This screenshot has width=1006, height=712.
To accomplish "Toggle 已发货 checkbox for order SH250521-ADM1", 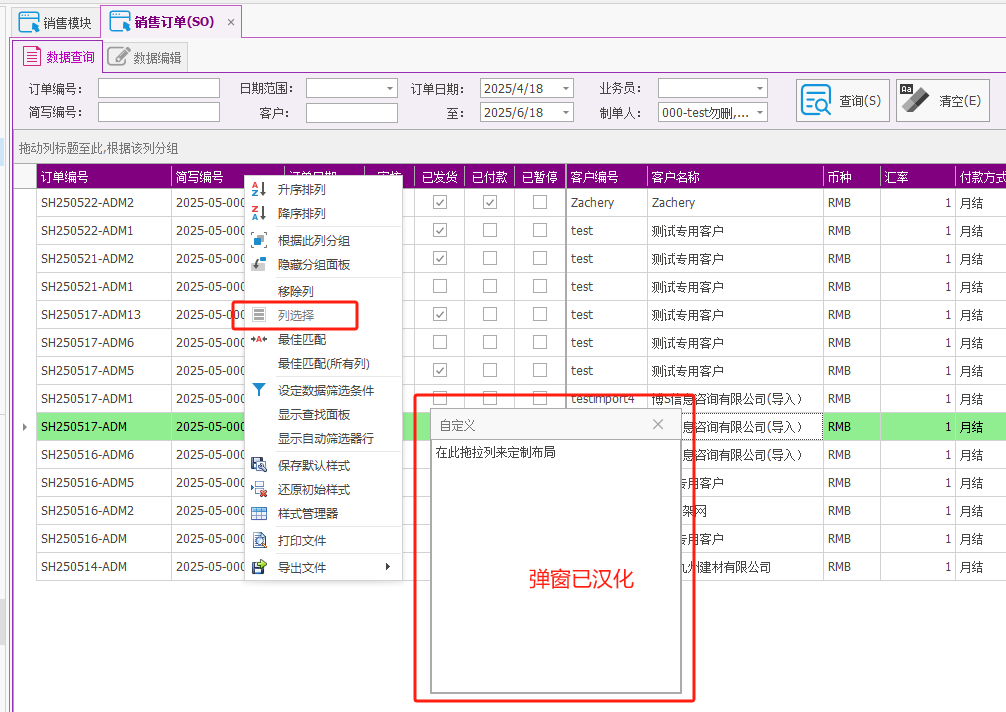I will (x=440, y=286).
